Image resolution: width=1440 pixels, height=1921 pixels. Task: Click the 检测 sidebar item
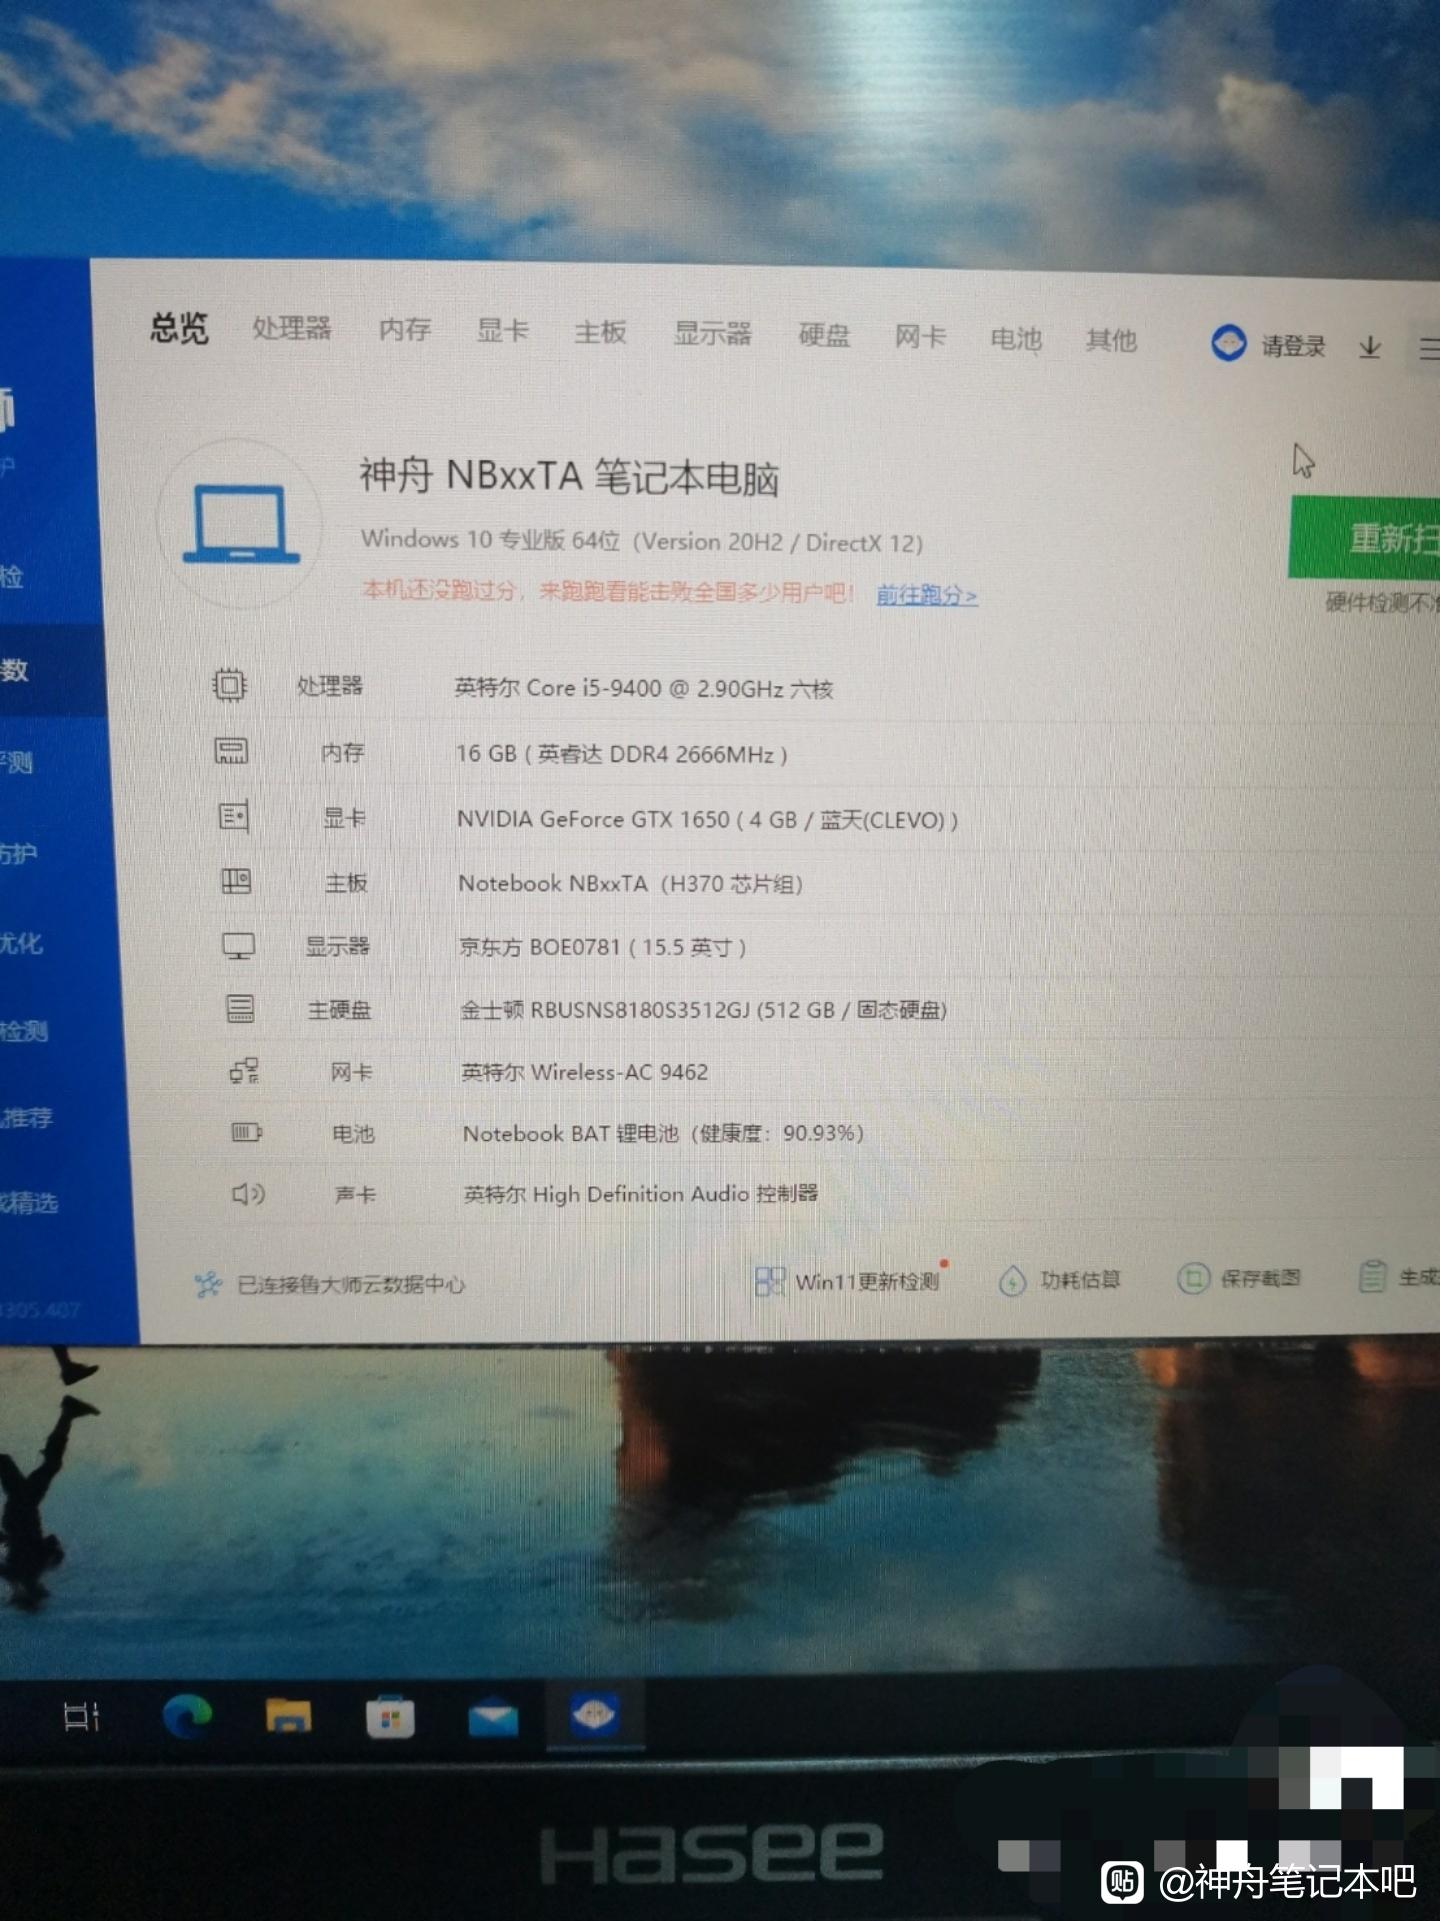pyautogui.click(x=24, y=1030)
